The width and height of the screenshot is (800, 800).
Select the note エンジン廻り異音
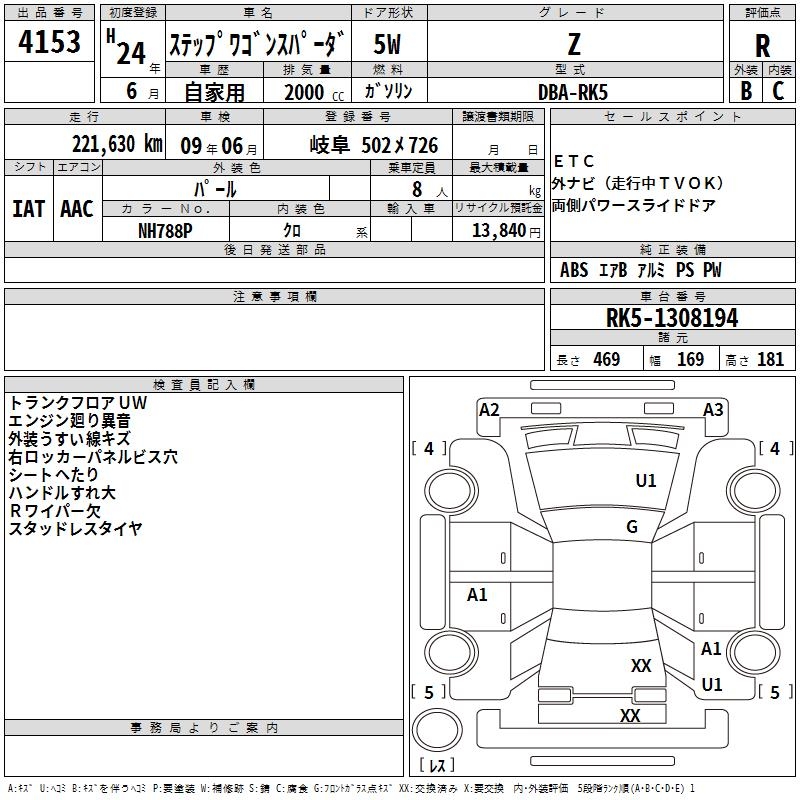pyautogui.click(x=69, y=421)
